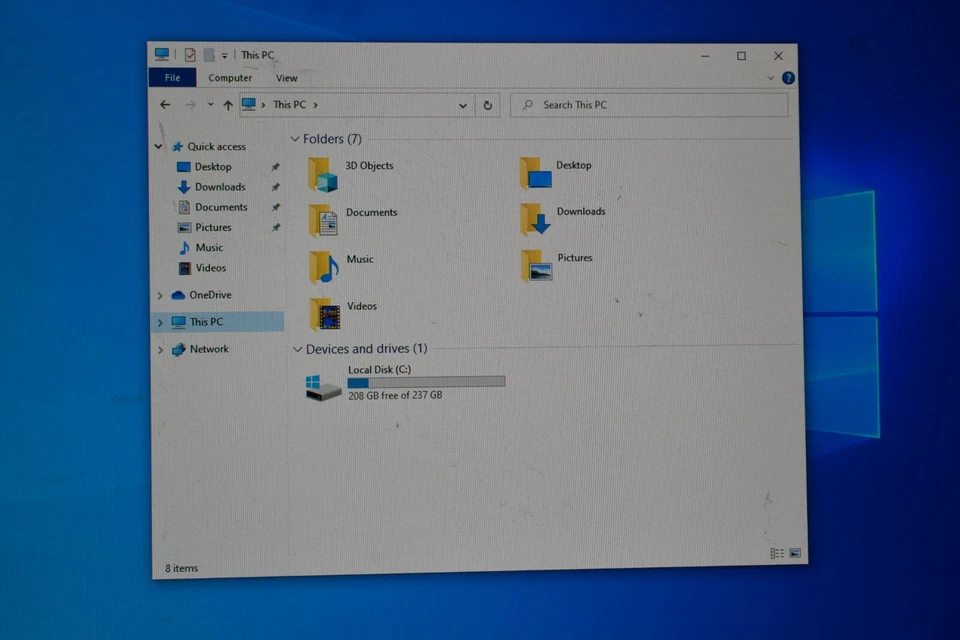The height and width of the screenshot is (640, 960).
Task: Click the OneDrive sidebar entry
Action: click(x=209, y=295)
